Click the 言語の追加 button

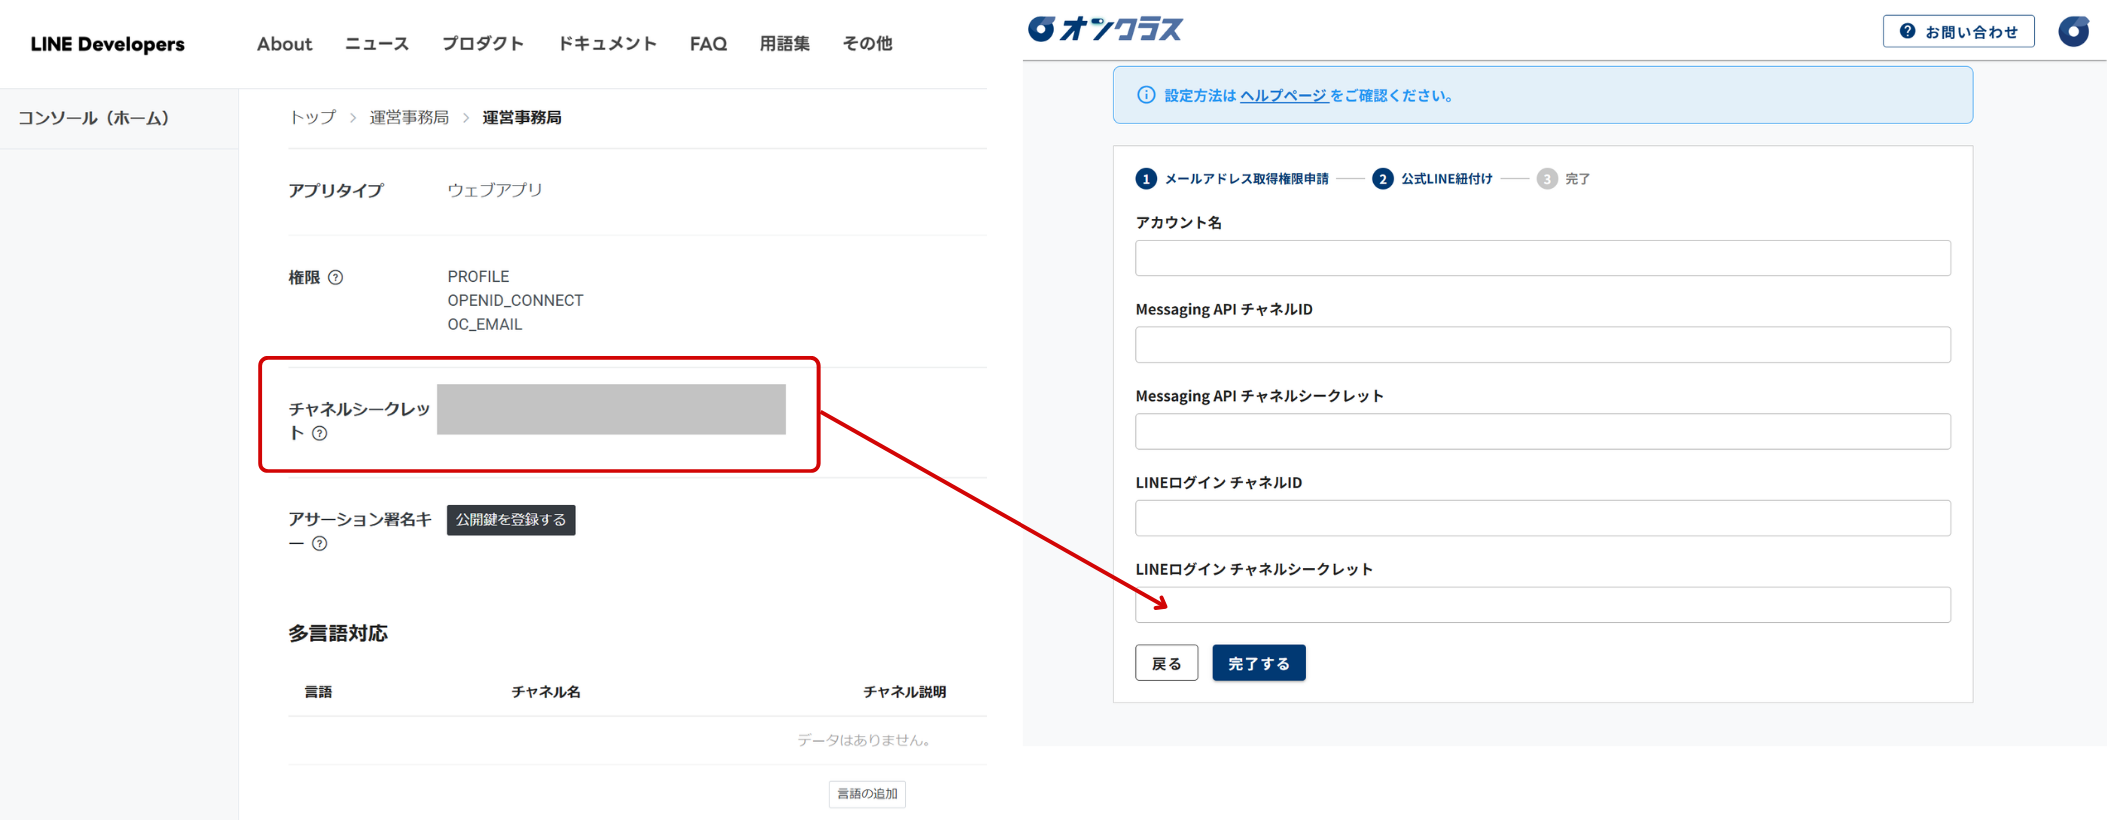pyautogui.click(x=867, y=794)
